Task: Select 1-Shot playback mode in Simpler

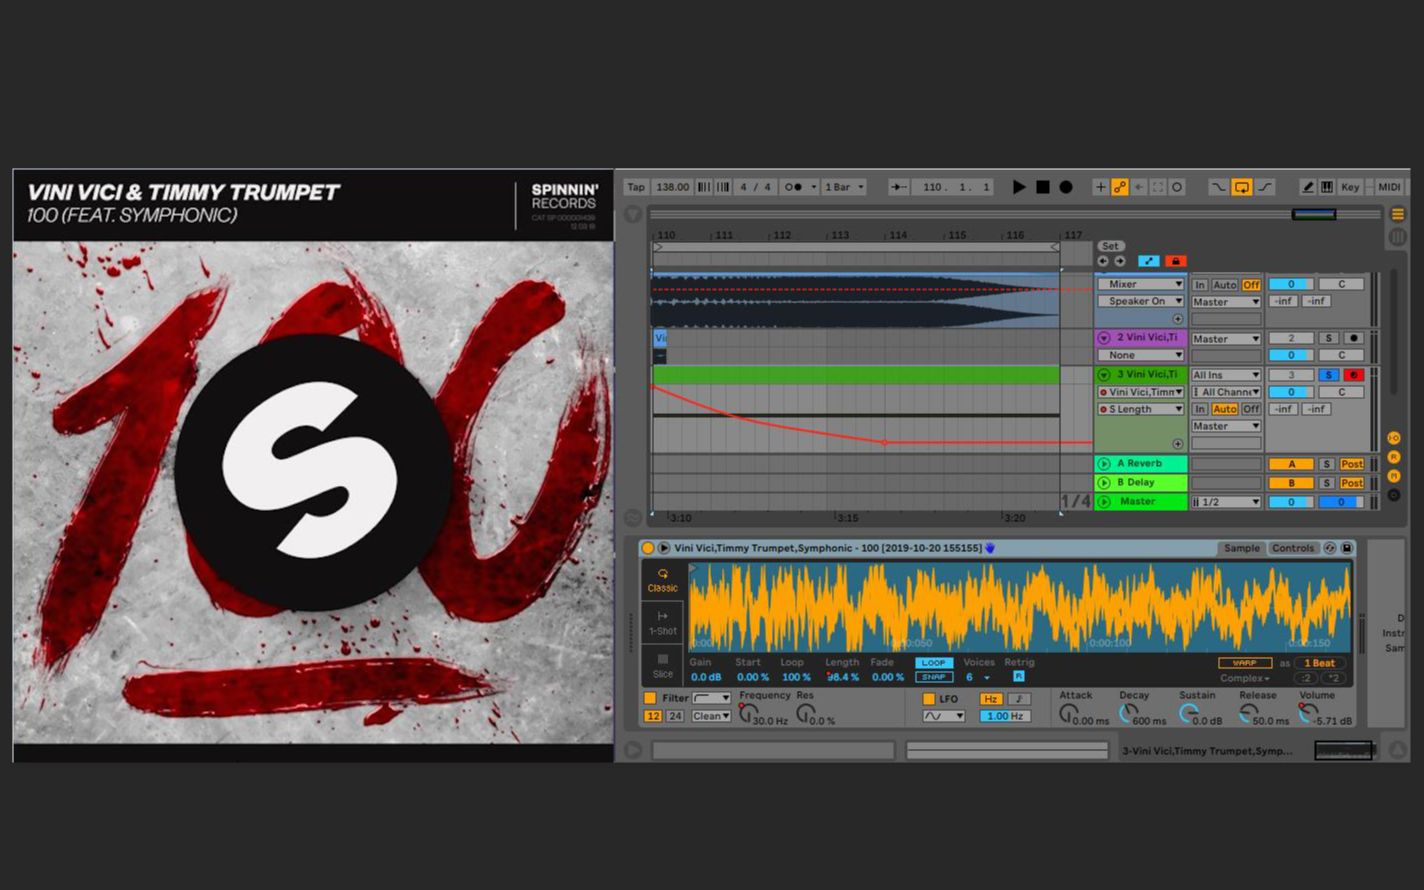Action: [662, 623]
